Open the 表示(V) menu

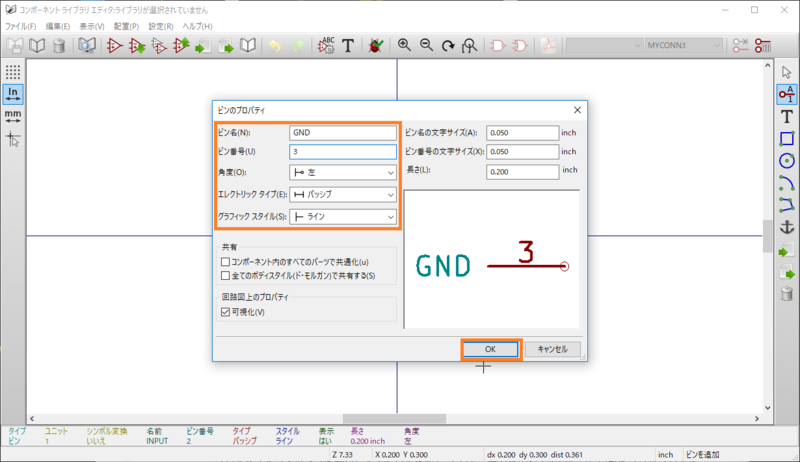click(x=92, y=26)
